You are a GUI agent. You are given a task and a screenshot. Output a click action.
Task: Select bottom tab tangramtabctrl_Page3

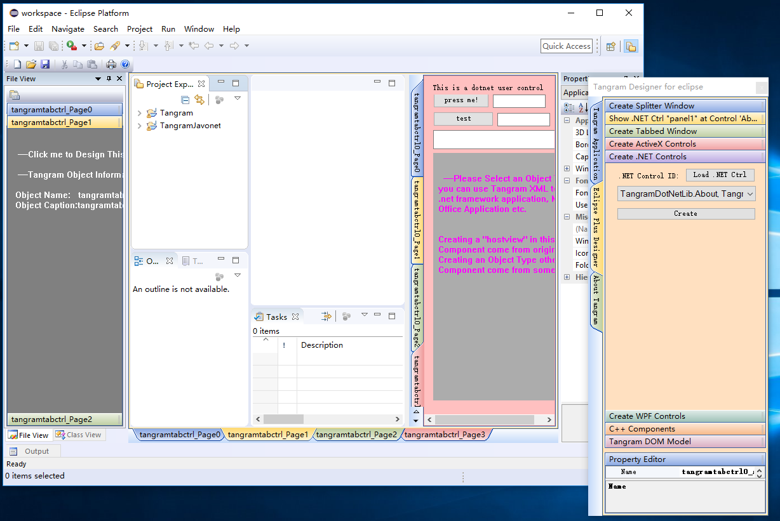pyautogui.click(x=444, y=434)
